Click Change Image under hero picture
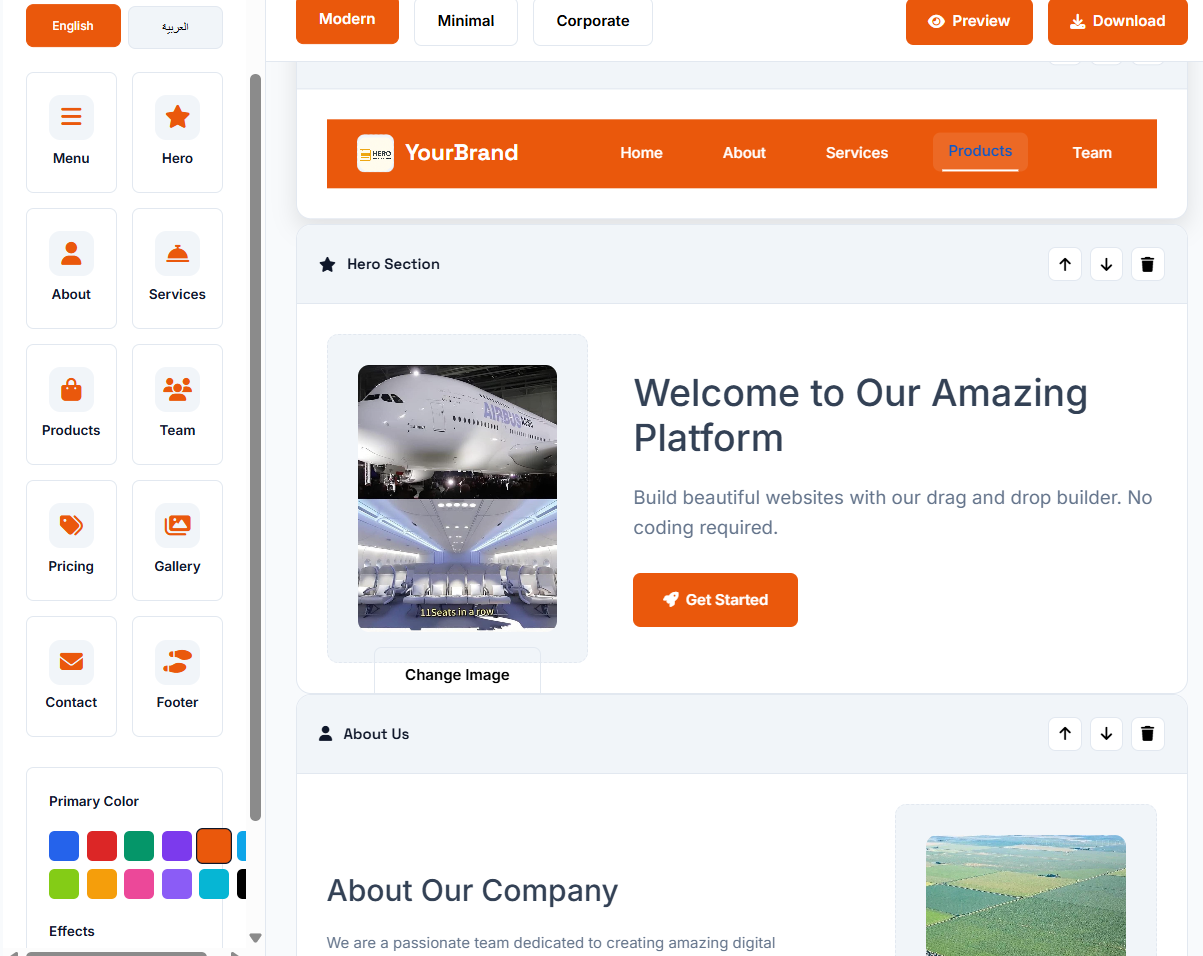The image size is (1203, 956). click(x=457, y=675)
